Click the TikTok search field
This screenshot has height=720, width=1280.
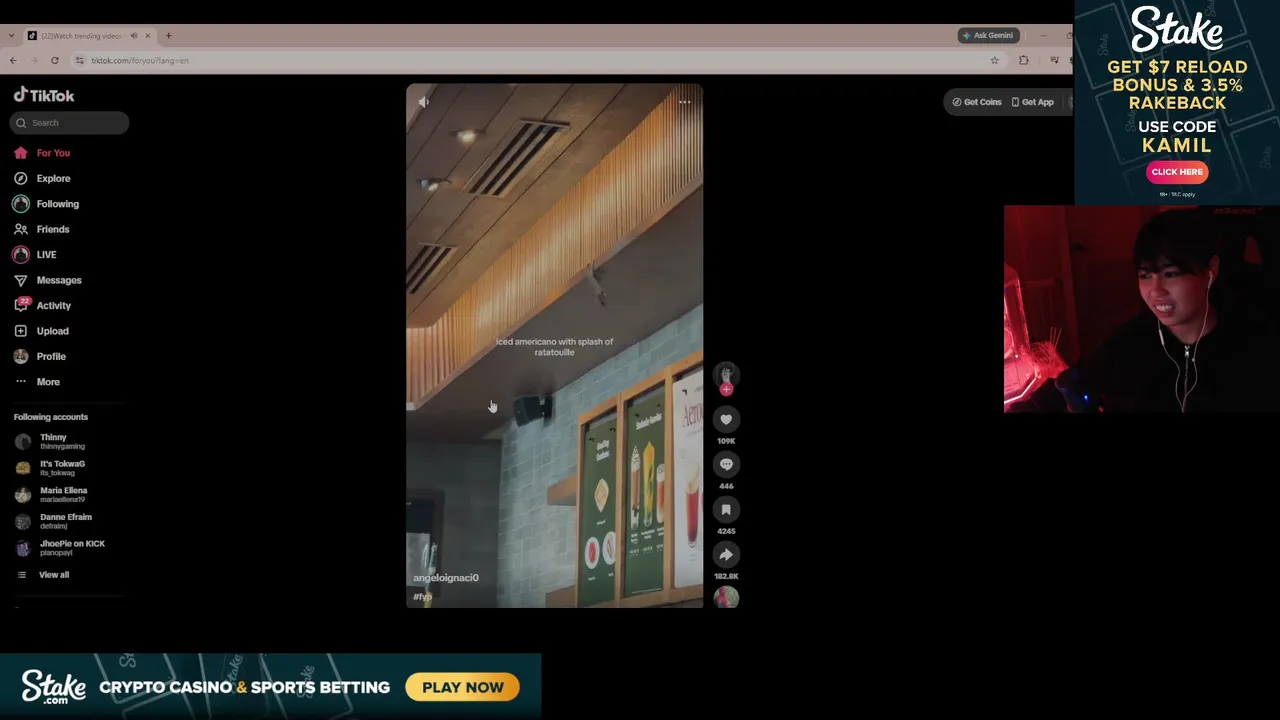70,122
